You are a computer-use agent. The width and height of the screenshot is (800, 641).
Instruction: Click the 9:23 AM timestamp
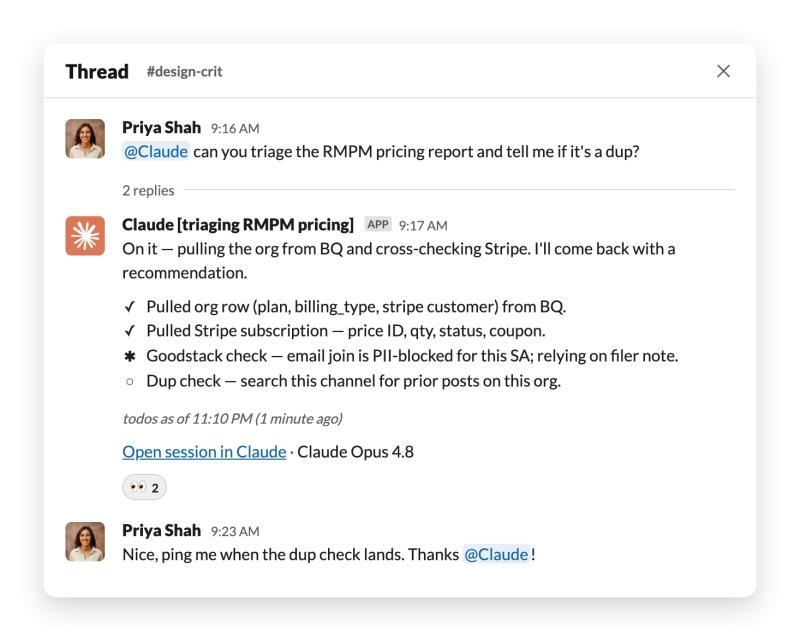235,531
